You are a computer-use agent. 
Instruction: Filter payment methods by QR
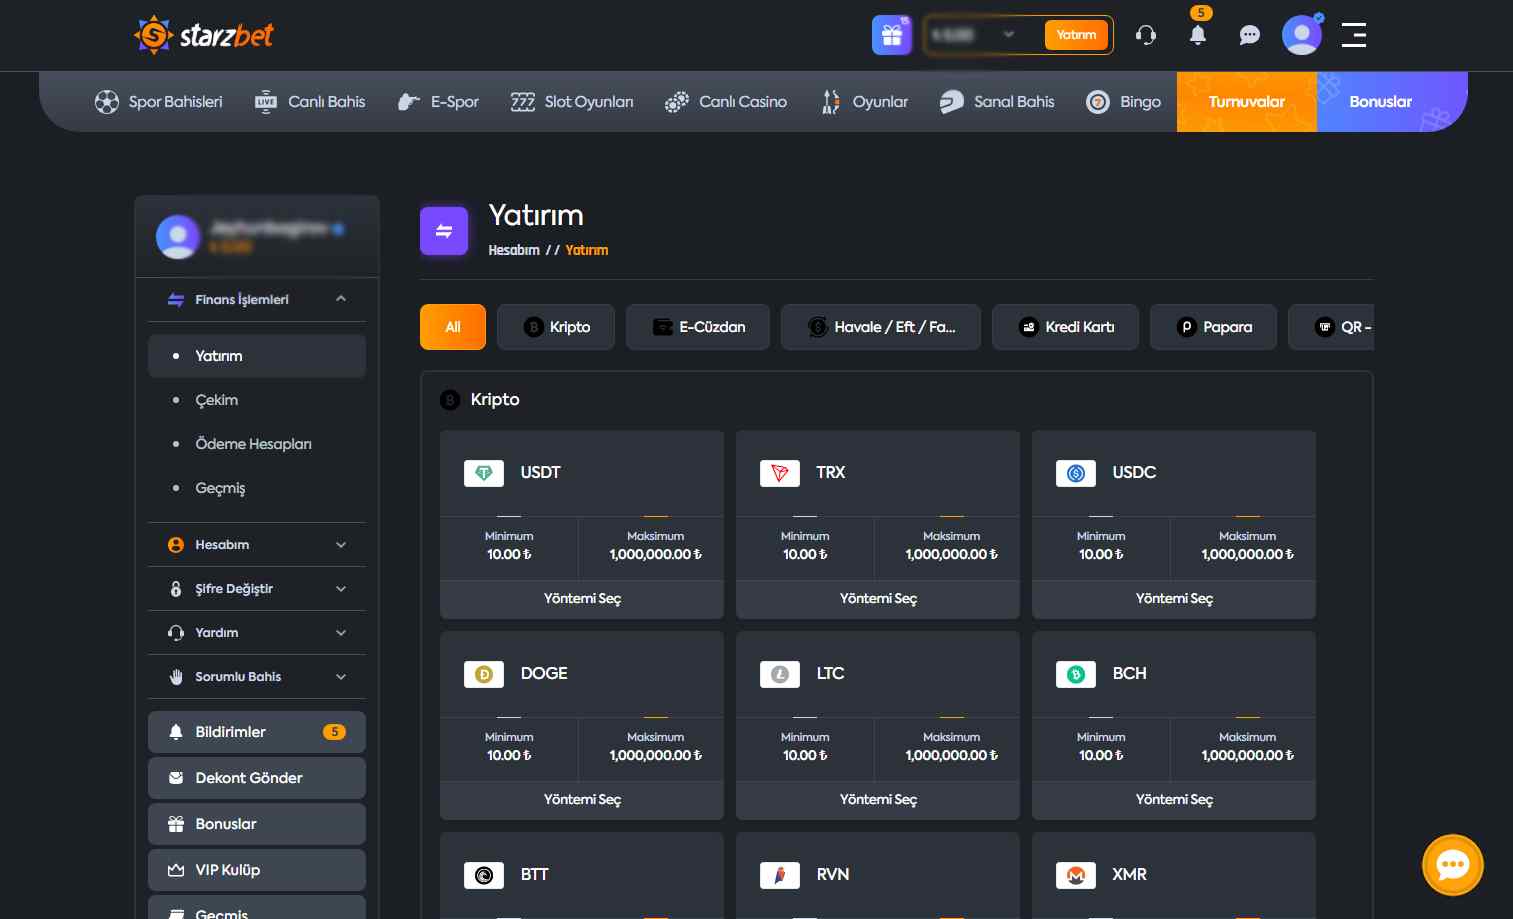[1331, 327]
